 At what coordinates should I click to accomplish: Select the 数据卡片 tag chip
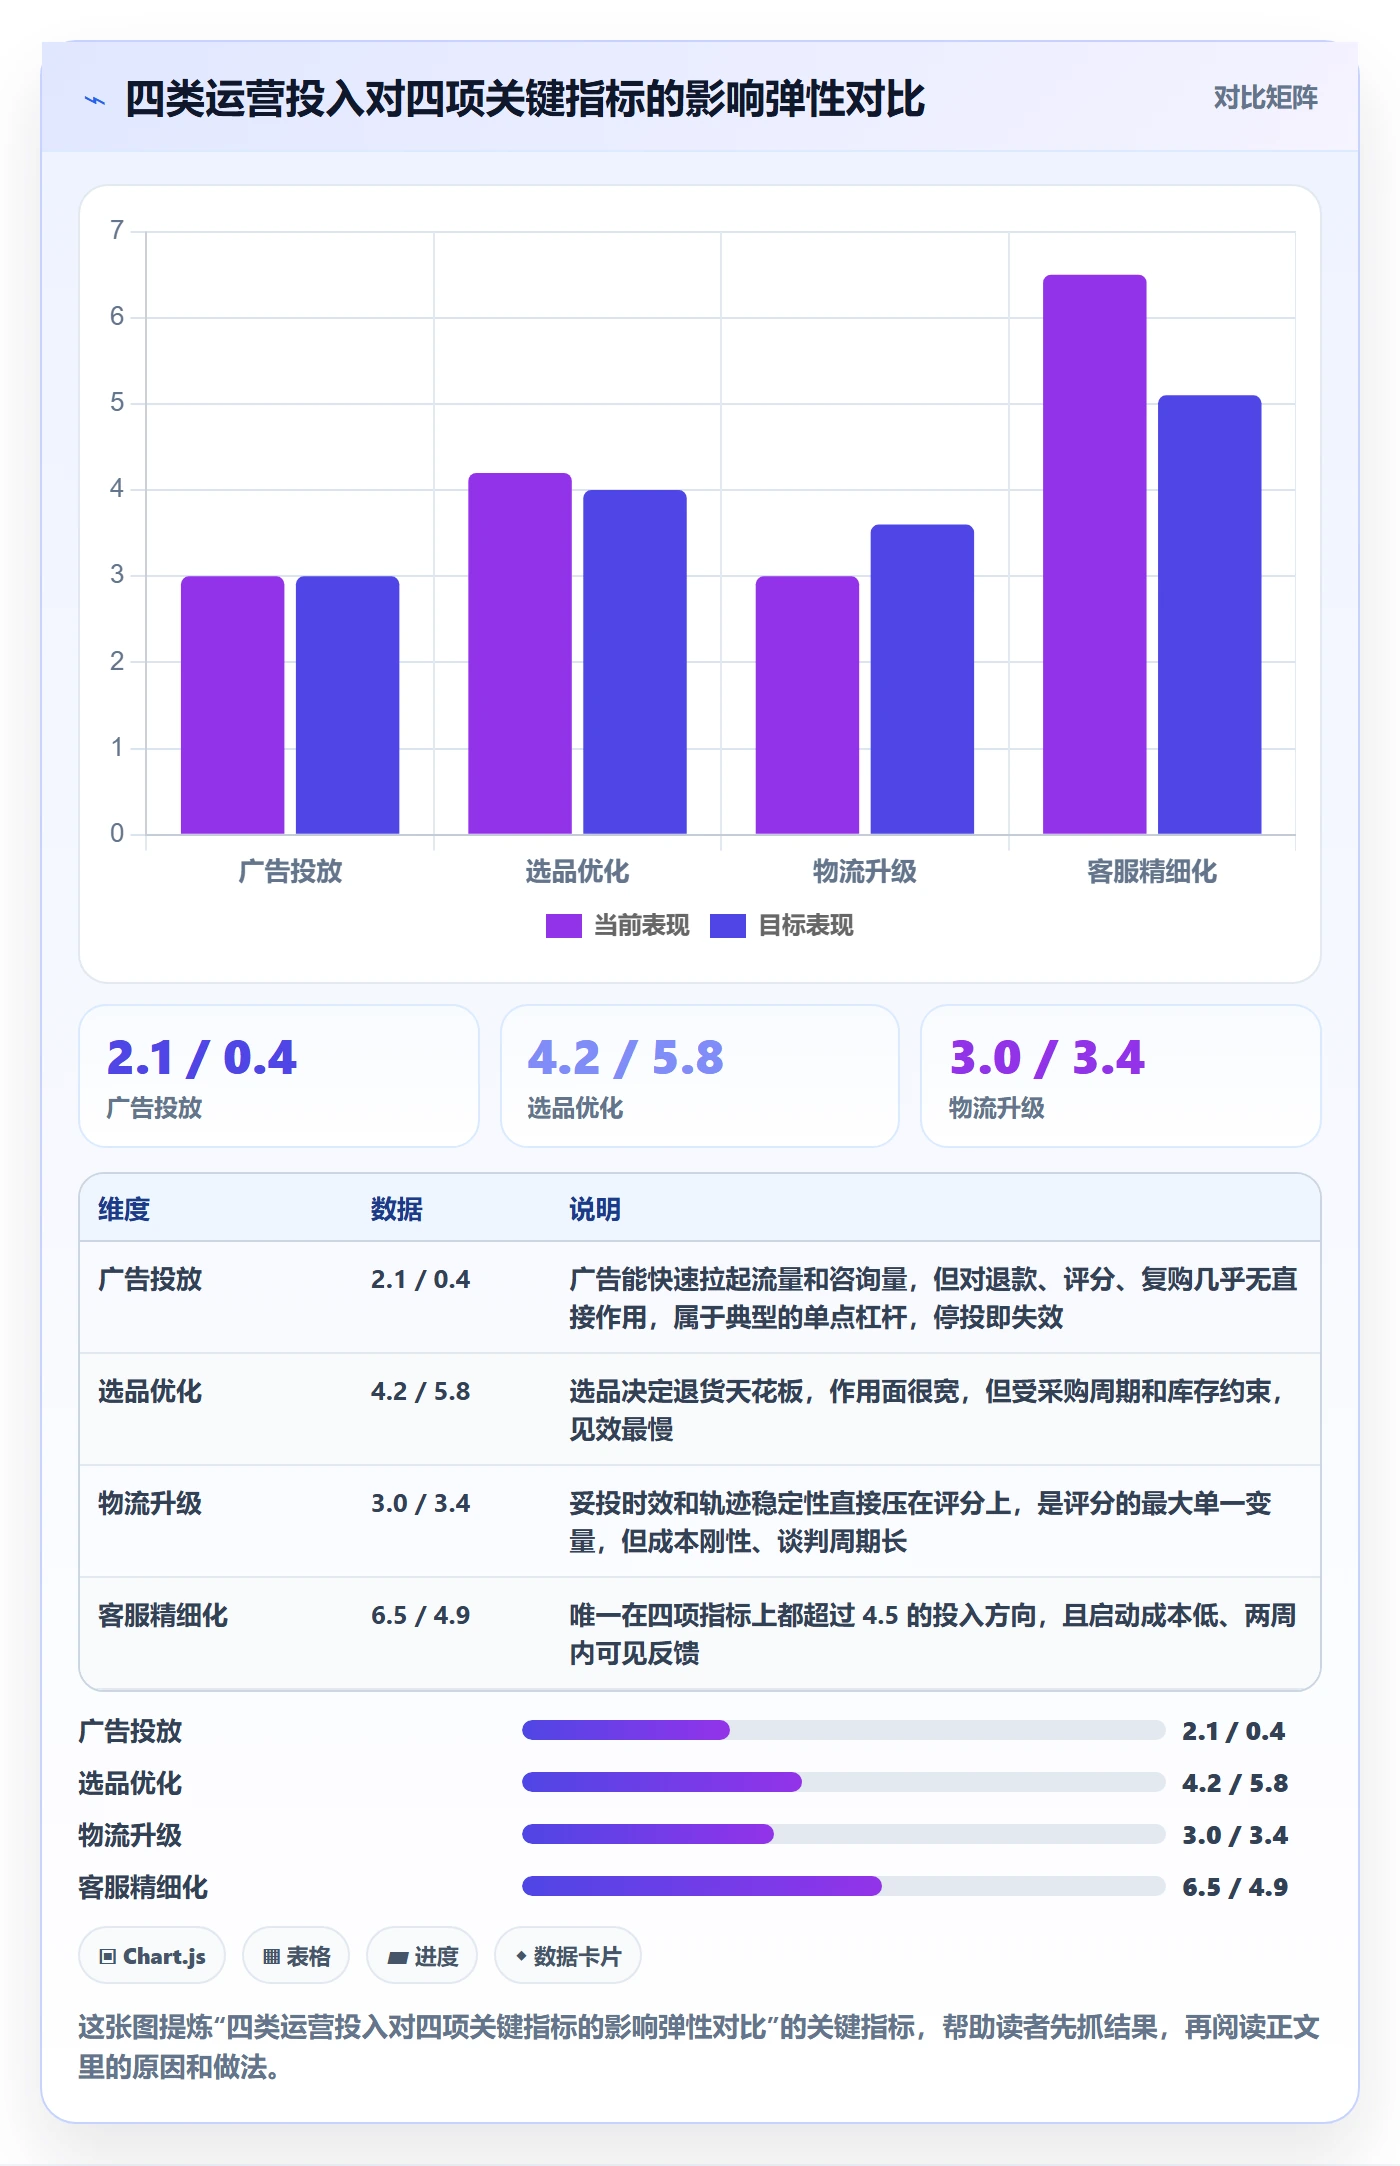tap(568, 1956)
